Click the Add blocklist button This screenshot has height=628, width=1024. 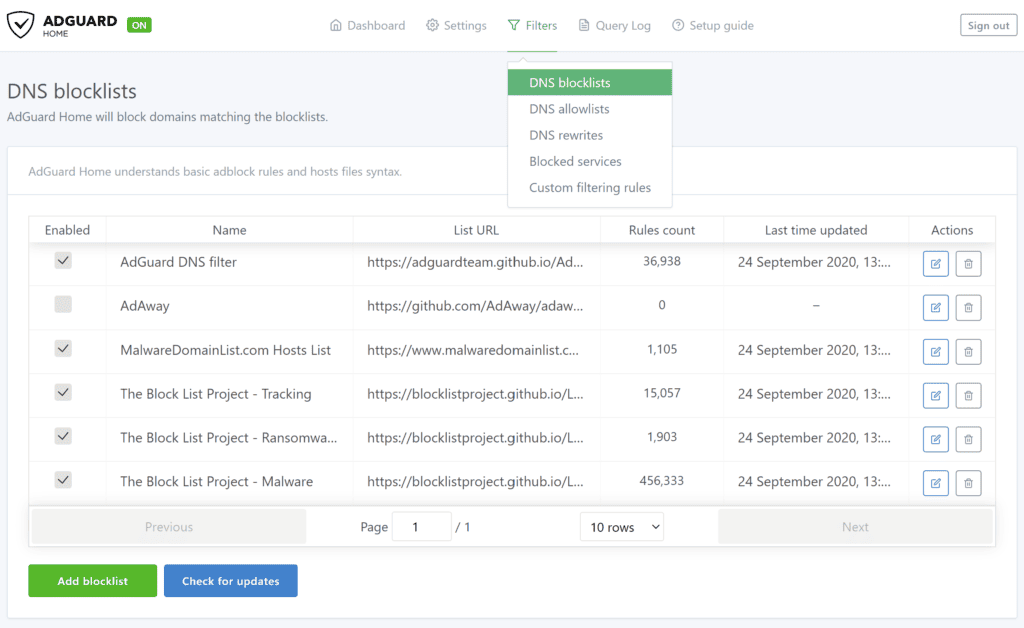coord(93,581)
